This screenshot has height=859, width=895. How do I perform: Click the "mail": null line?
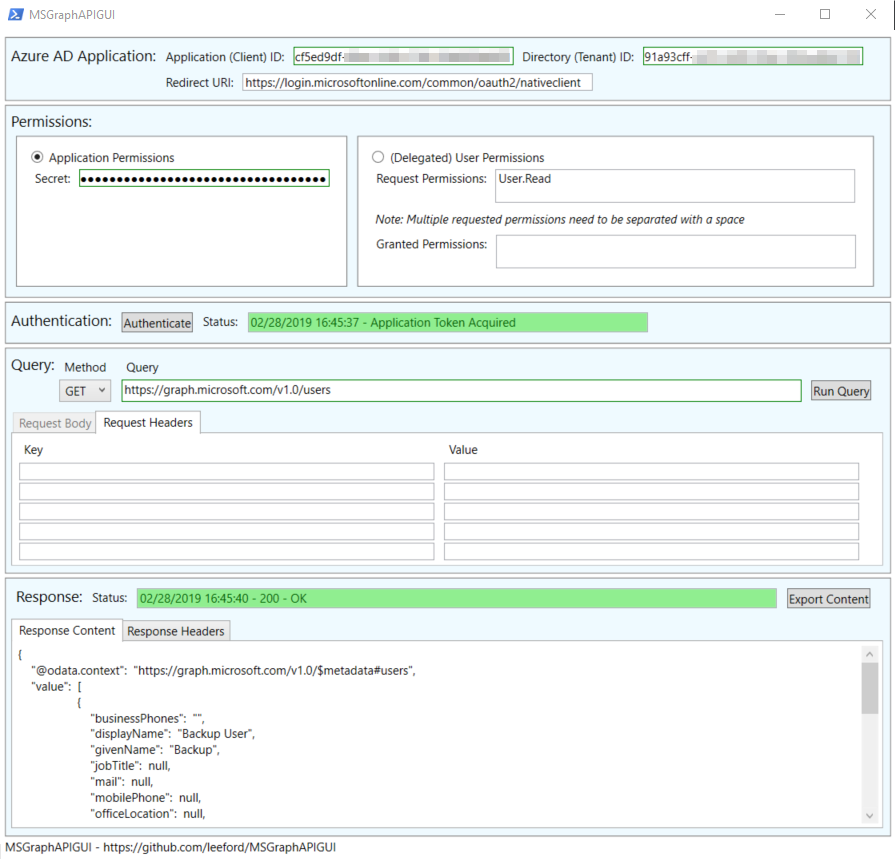(x=122, y=782)
